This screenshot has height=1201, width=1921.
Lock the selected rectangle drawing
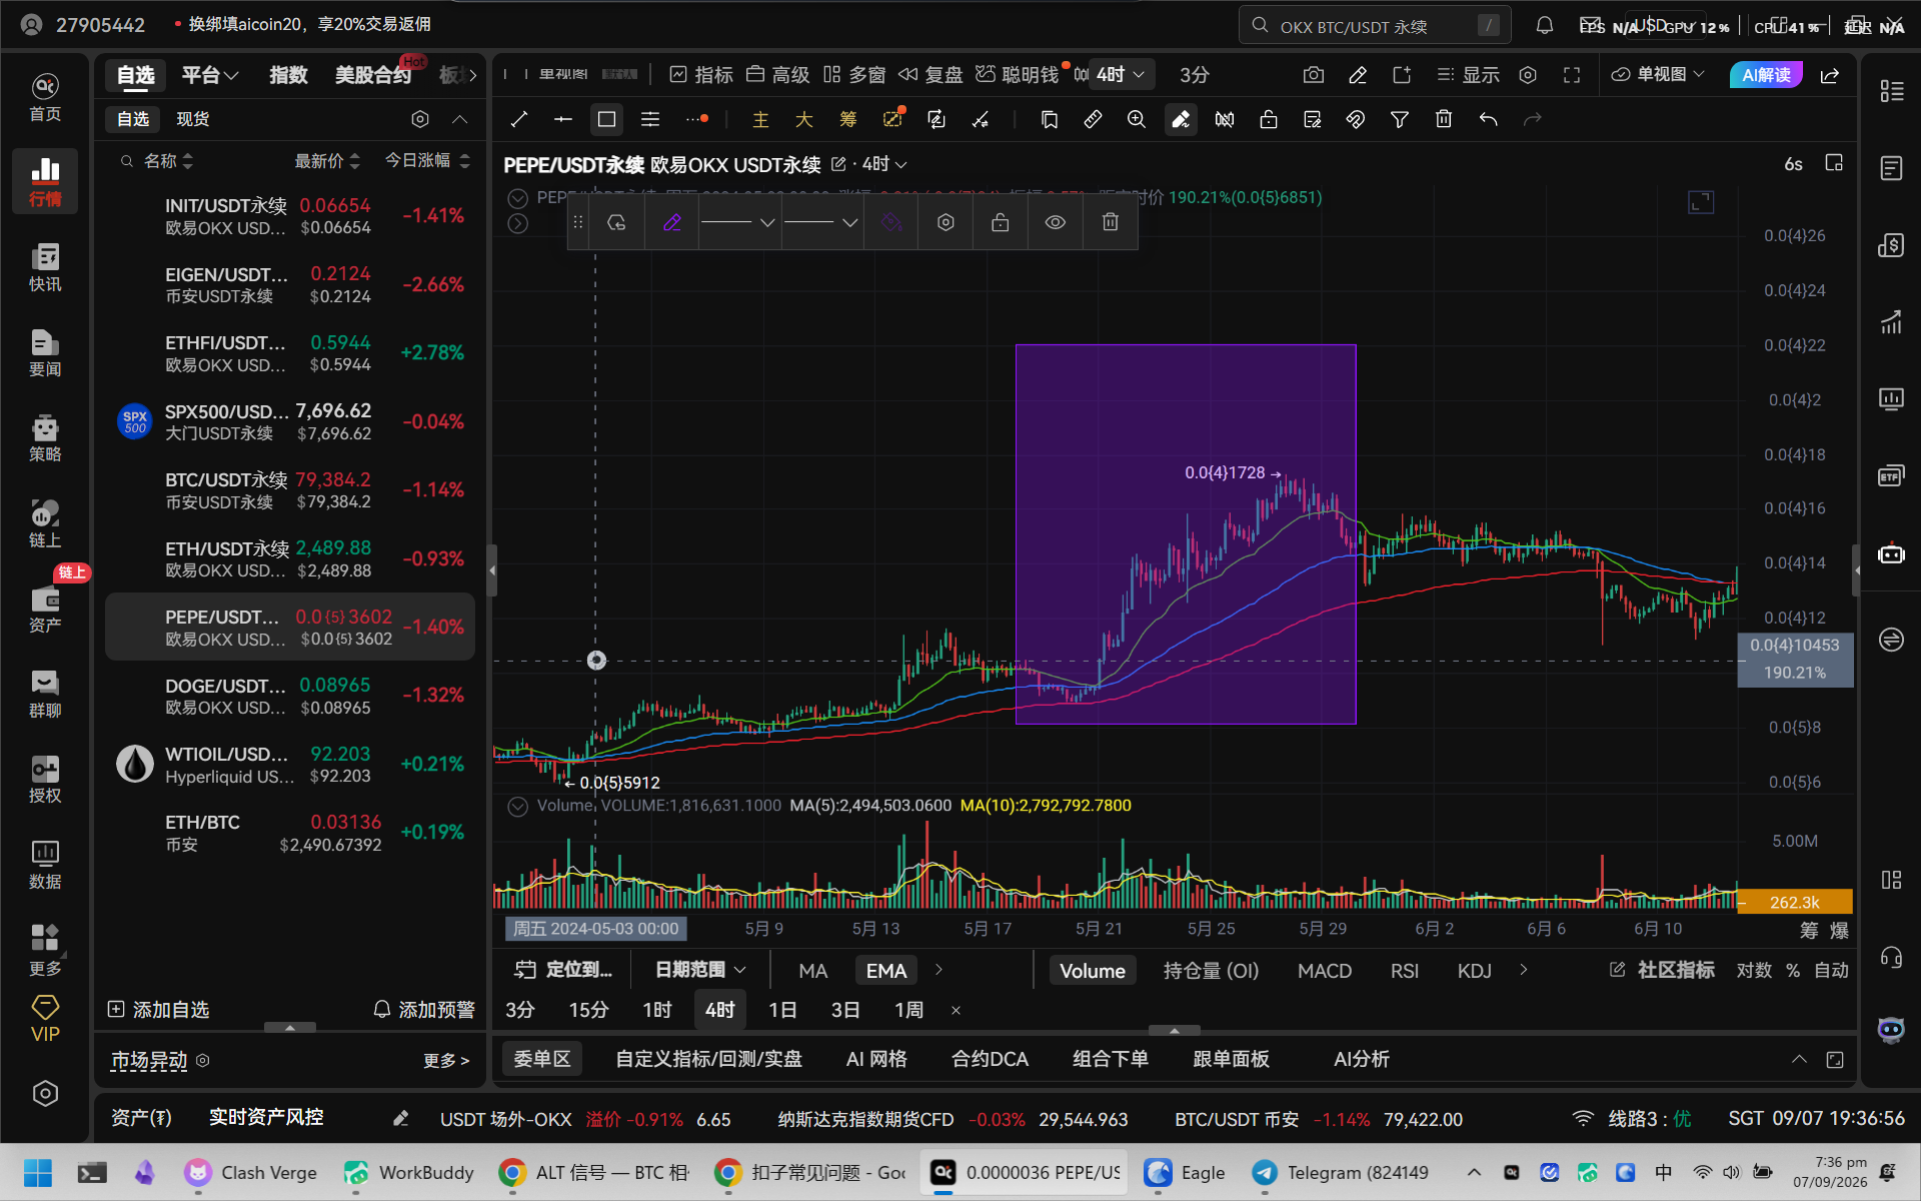[1000, 222]
